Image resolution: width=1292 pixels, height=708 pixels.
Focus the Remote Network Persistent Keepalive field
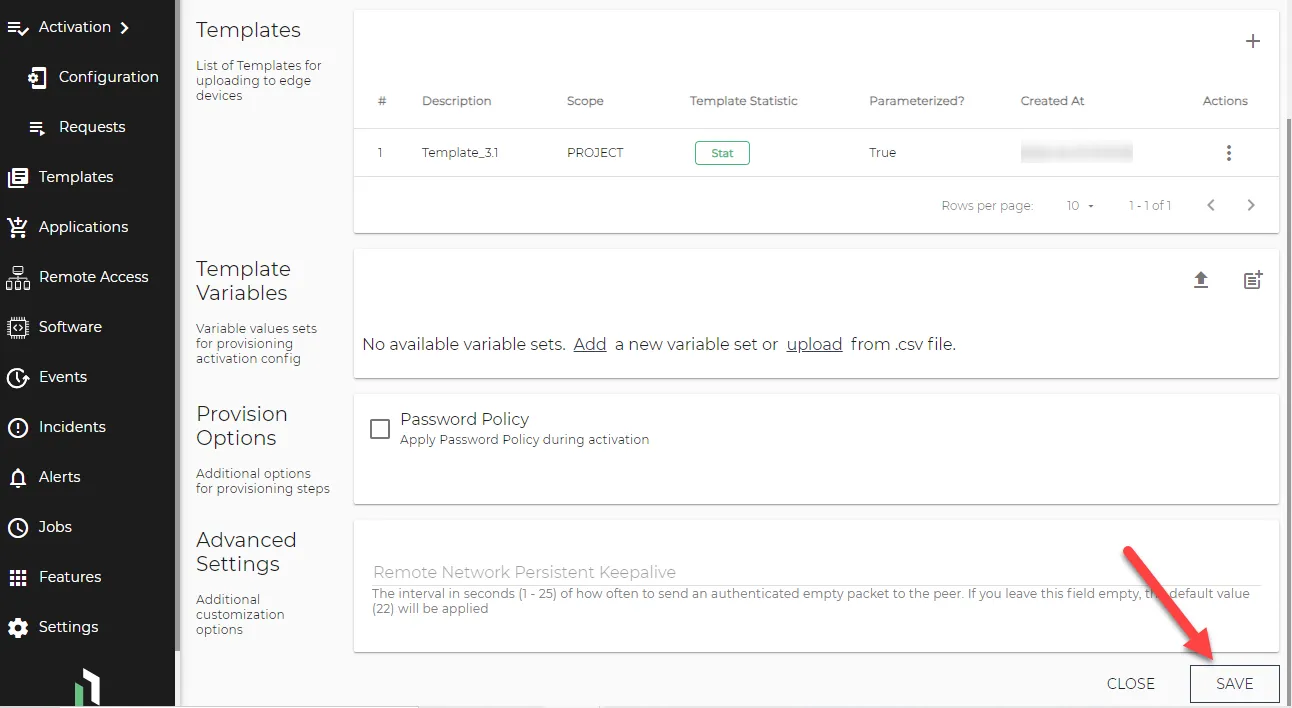pos(816,572)
